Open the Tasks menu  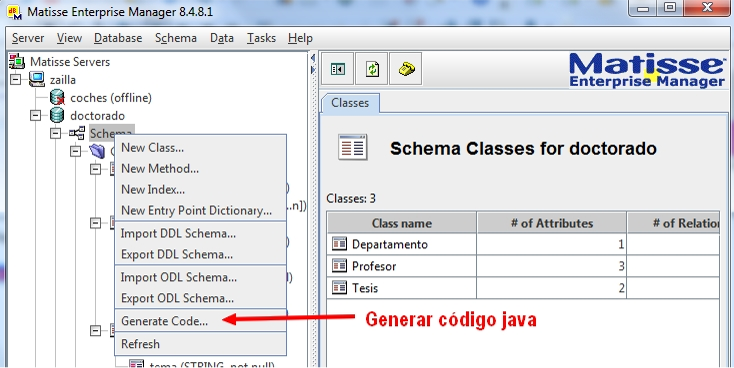261,38
